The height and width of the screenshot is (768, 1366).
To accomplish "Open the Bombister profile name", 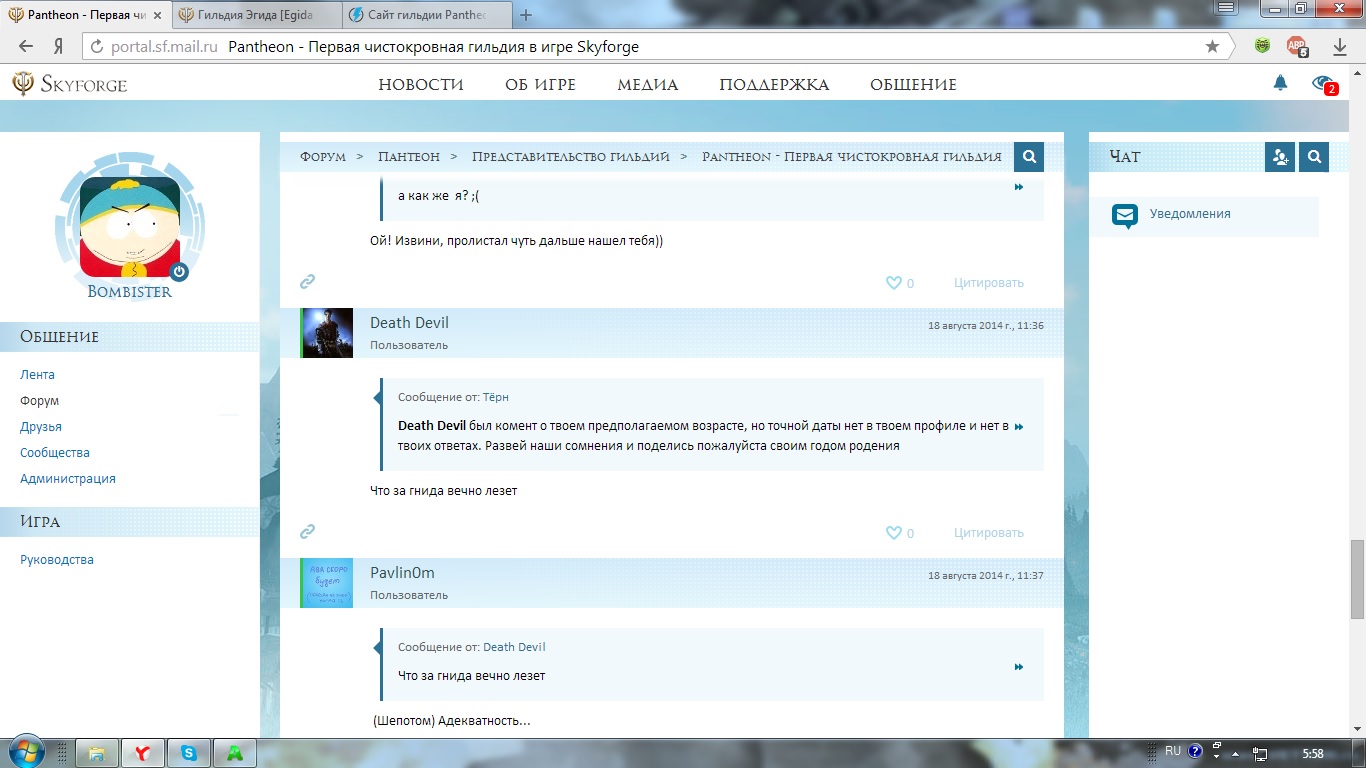I will click(130, 292).
